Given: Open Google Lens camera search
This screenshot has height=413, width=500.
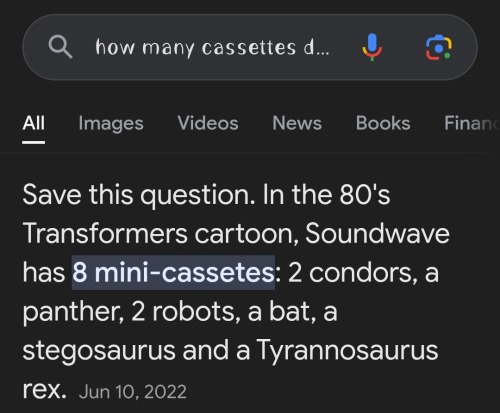Looking at the screenshot, I should point(439,48).
